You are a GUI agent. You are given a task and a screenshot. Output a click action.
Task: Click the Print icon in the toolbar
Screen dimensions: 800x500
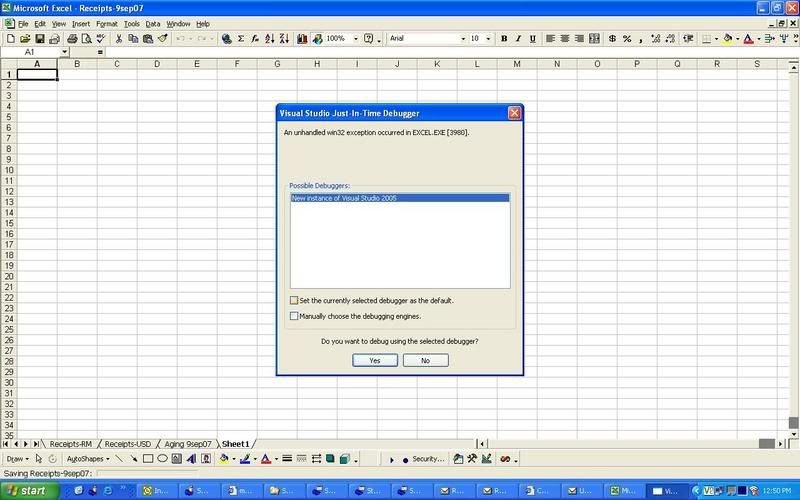click(71, 39)
